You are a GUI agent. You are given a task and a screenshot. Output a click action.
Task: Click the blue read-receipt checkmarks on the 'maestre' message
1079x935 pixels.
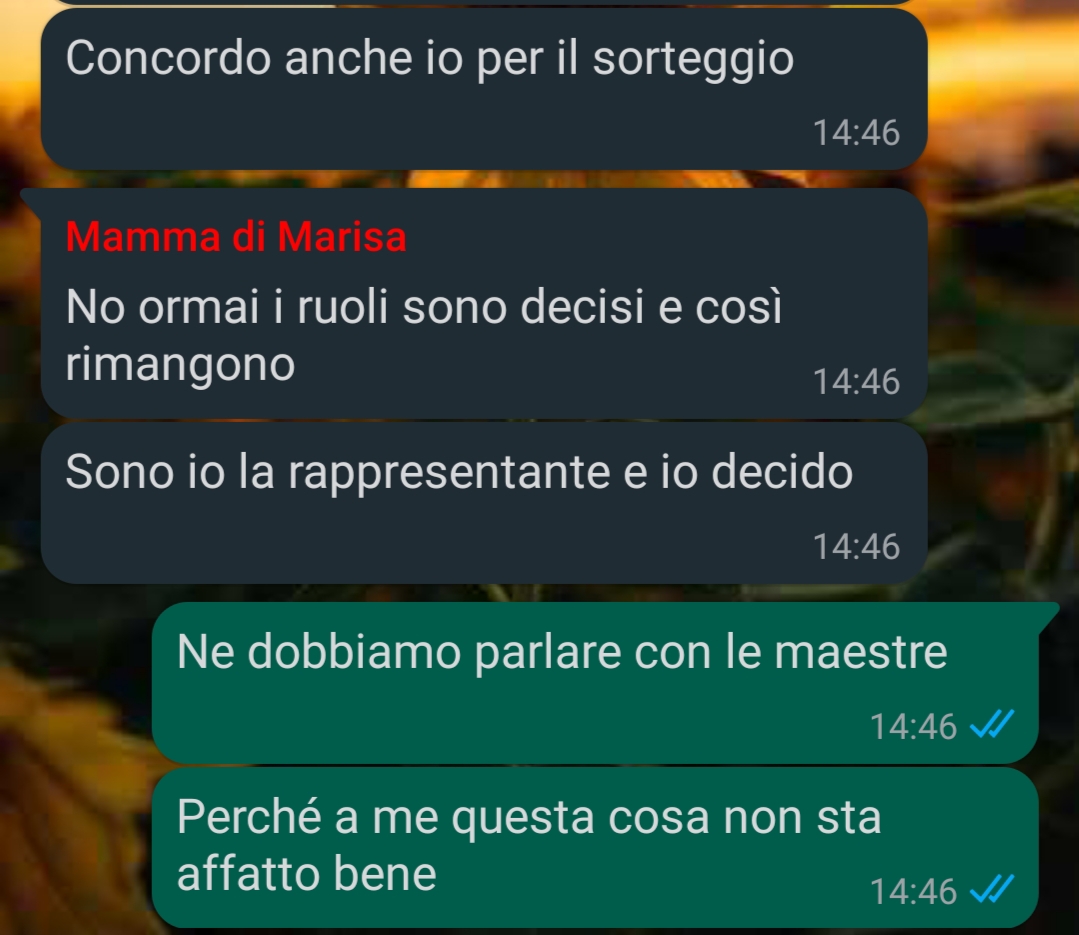click(x=992, y=724)
